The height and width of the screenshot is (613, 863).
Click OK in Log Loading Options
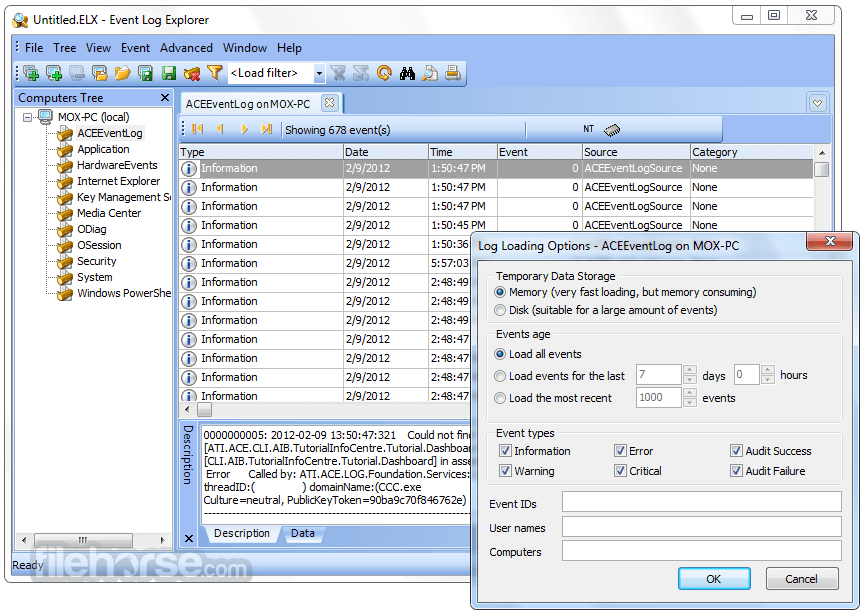(x=714, y=579)
